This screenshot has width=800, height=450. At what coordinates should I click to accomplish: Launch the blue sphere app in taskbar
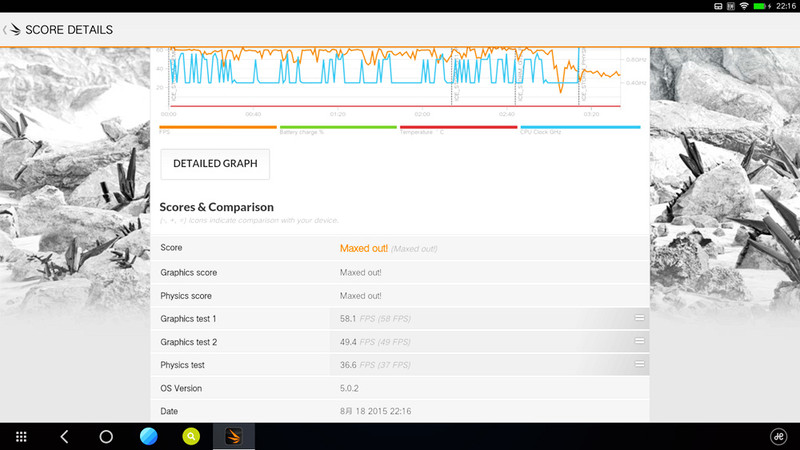148,437
